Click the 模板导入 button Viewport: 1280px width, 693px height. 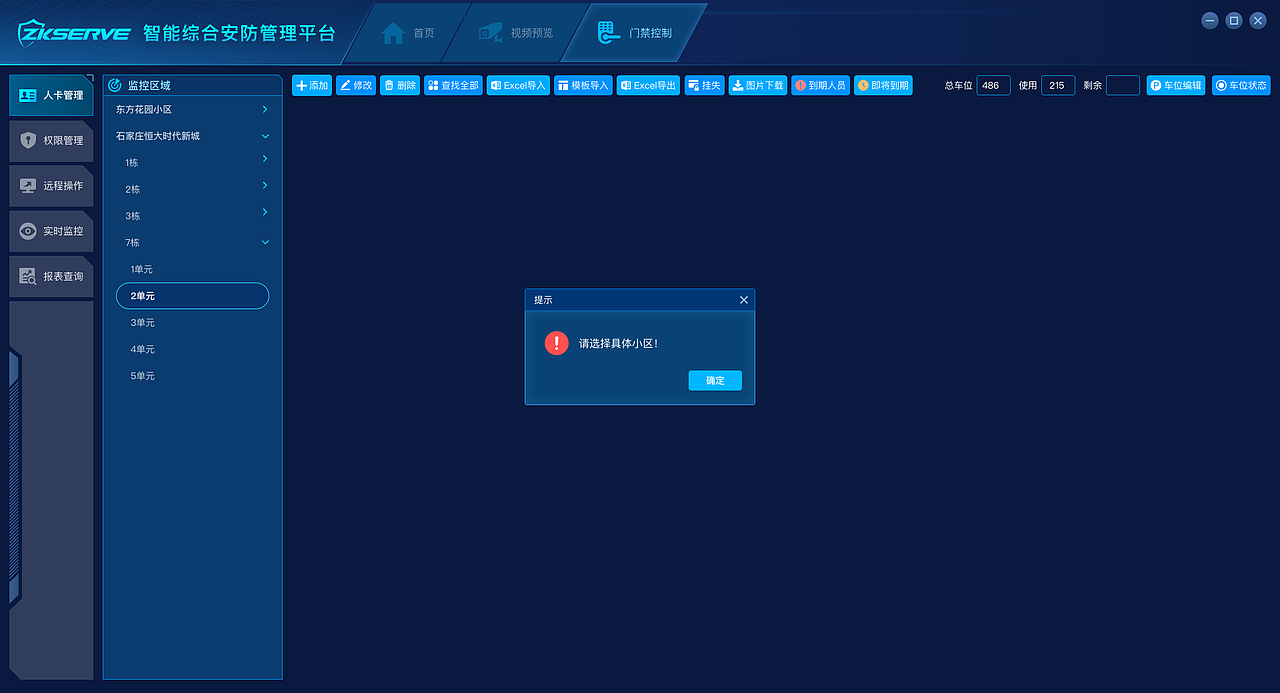point(583,86)
